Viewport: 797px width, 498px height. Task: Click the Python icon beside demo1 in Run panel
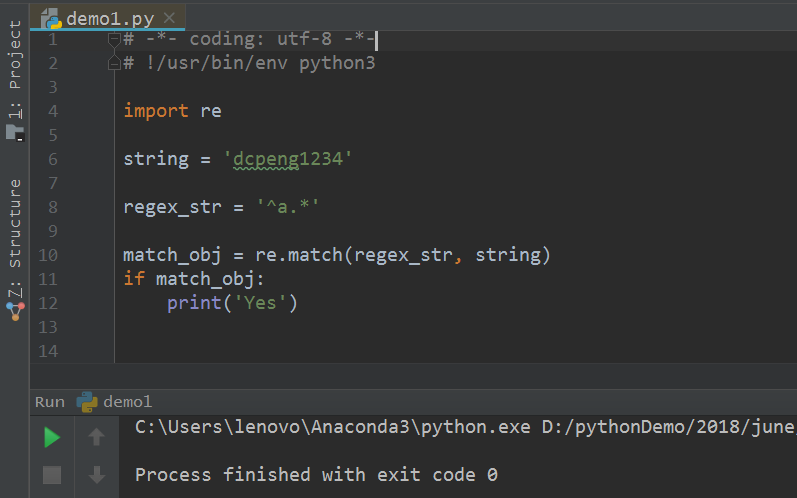[x=87, y=402]
